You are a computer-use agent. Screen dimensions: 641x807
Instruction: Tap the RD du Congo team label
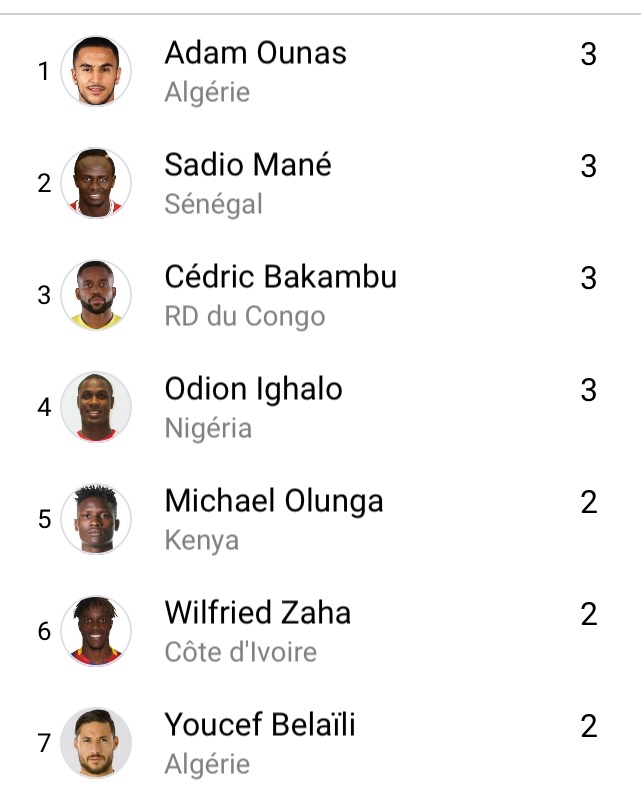pyautogui.click(x=245, y=316)
